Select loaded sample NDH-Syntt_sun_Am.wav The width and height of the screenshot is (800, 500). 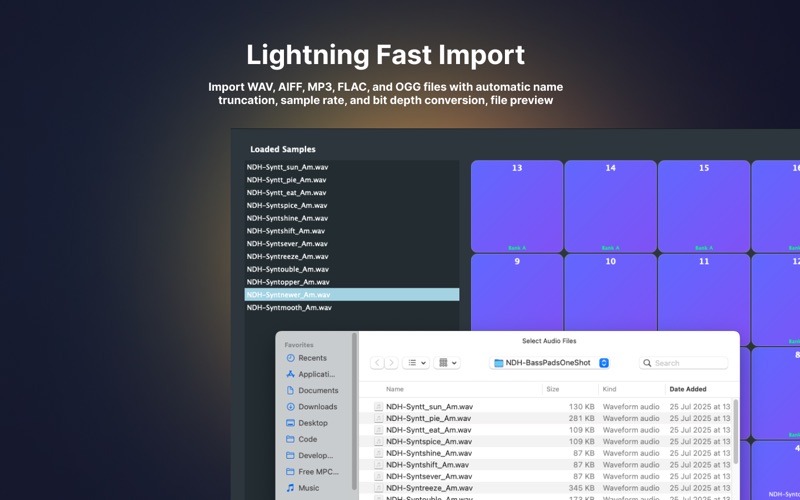click(x=352, y=167)
